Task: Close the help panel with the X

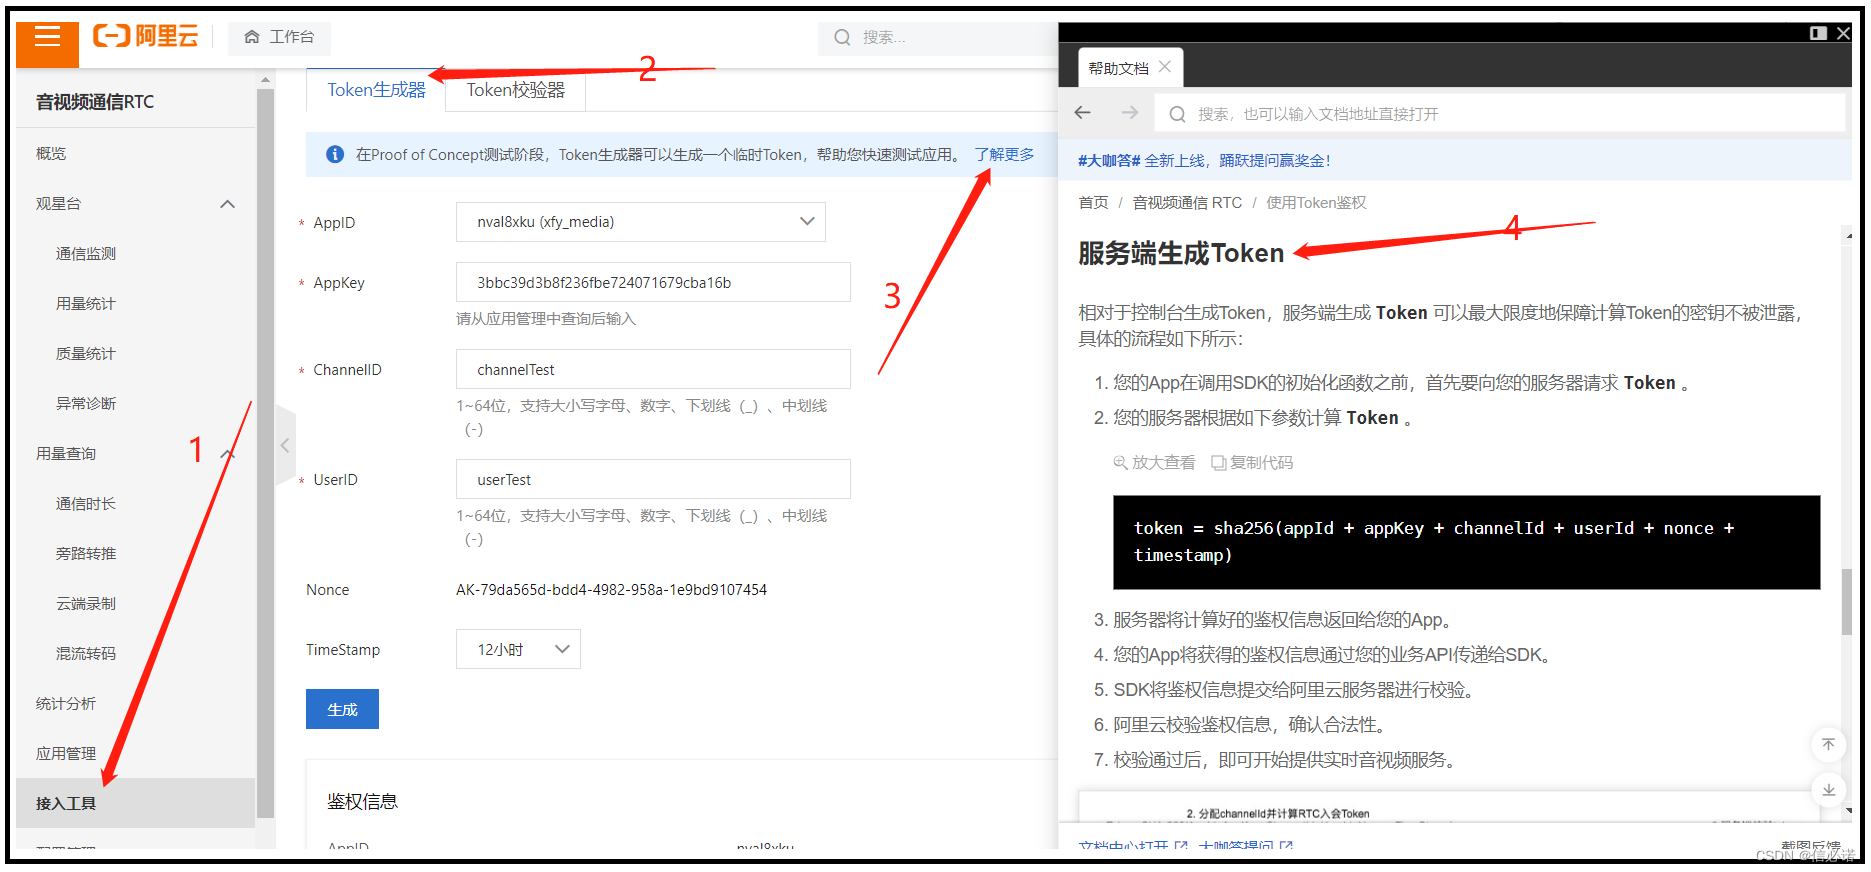Action: point(1843,33)
